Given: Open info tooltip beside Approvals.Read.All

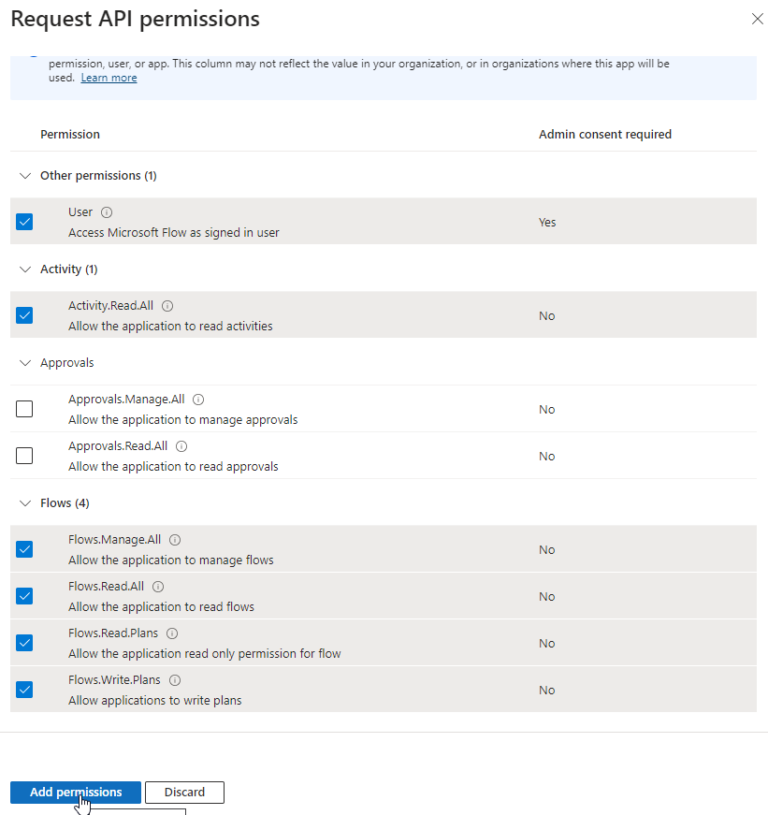Looking at the screenshot, I should tap(180, 445).
